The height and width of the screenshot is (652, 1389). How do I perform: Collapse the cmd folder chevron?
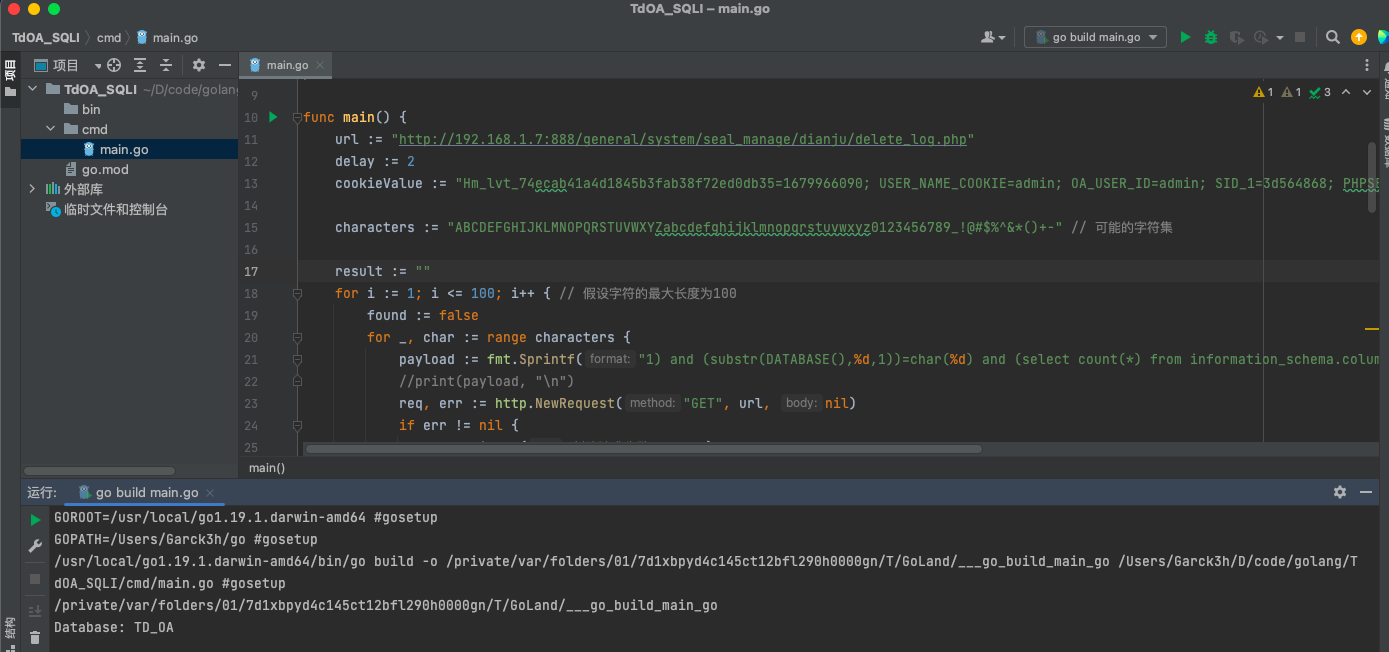pos(51,129)
